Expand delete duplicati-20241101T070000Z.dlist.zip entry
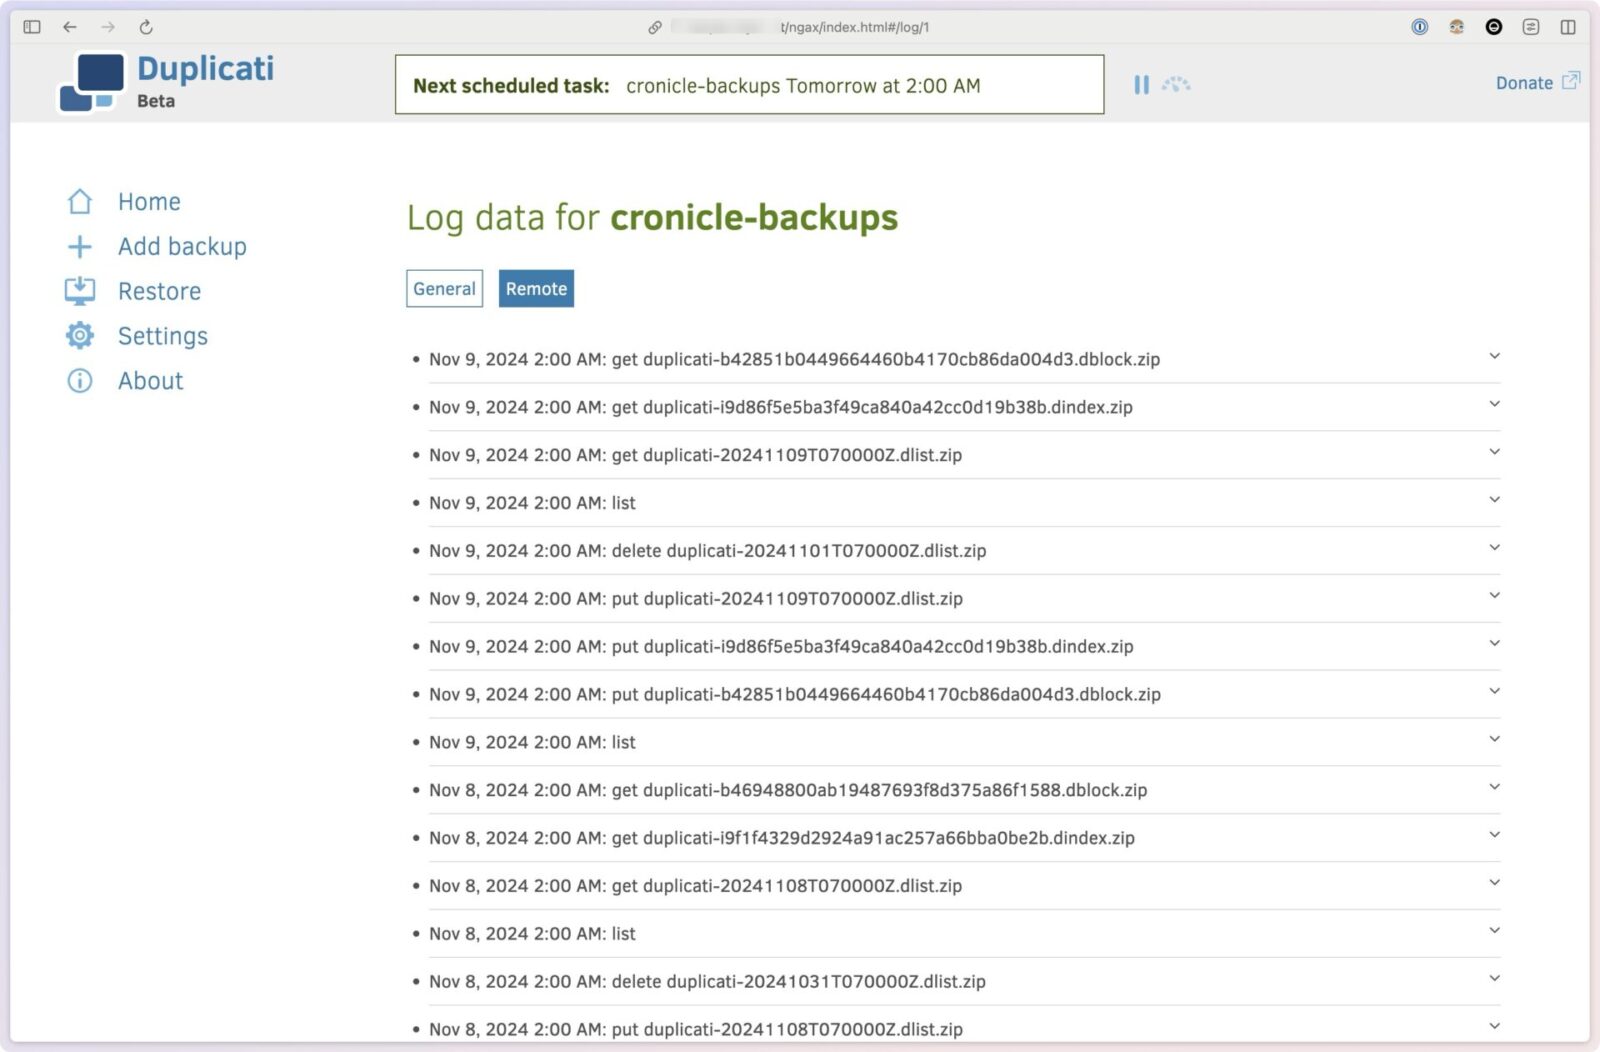1600x1052 pixels. tap(1494, 548)
